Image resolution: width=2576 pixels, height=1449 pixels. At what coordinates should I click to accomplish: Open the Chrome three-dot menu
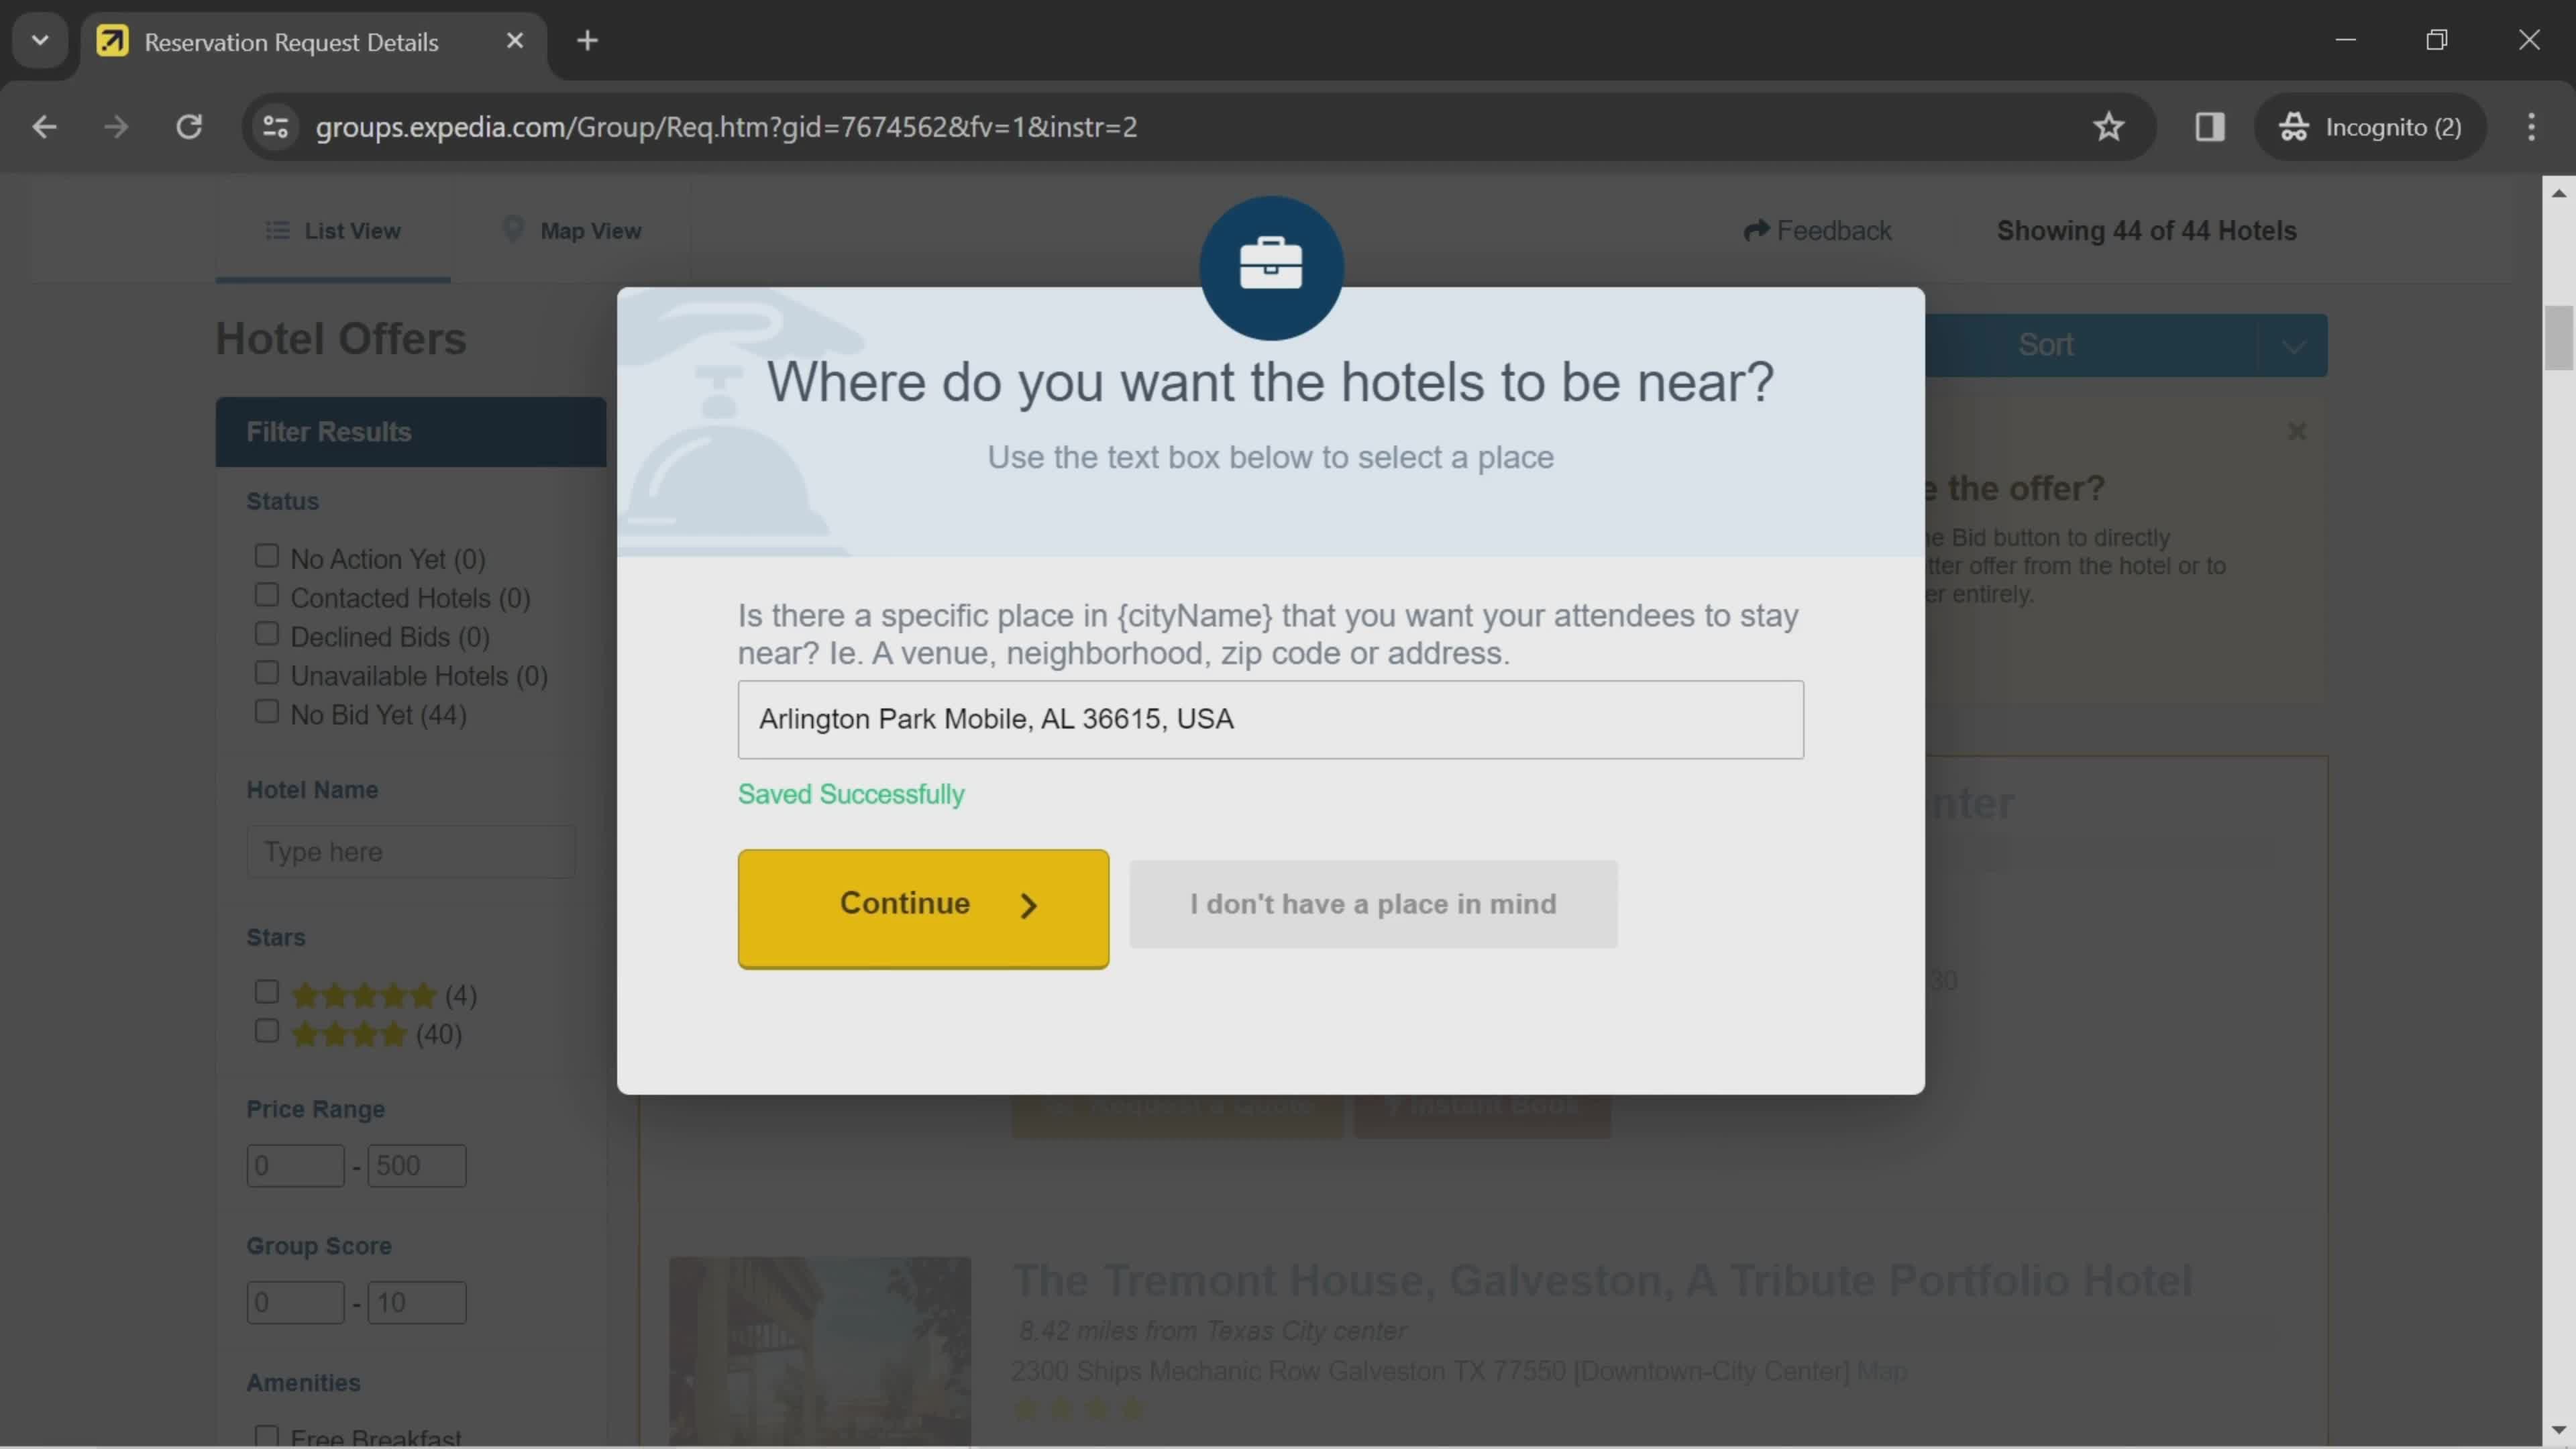(2531, 127)
